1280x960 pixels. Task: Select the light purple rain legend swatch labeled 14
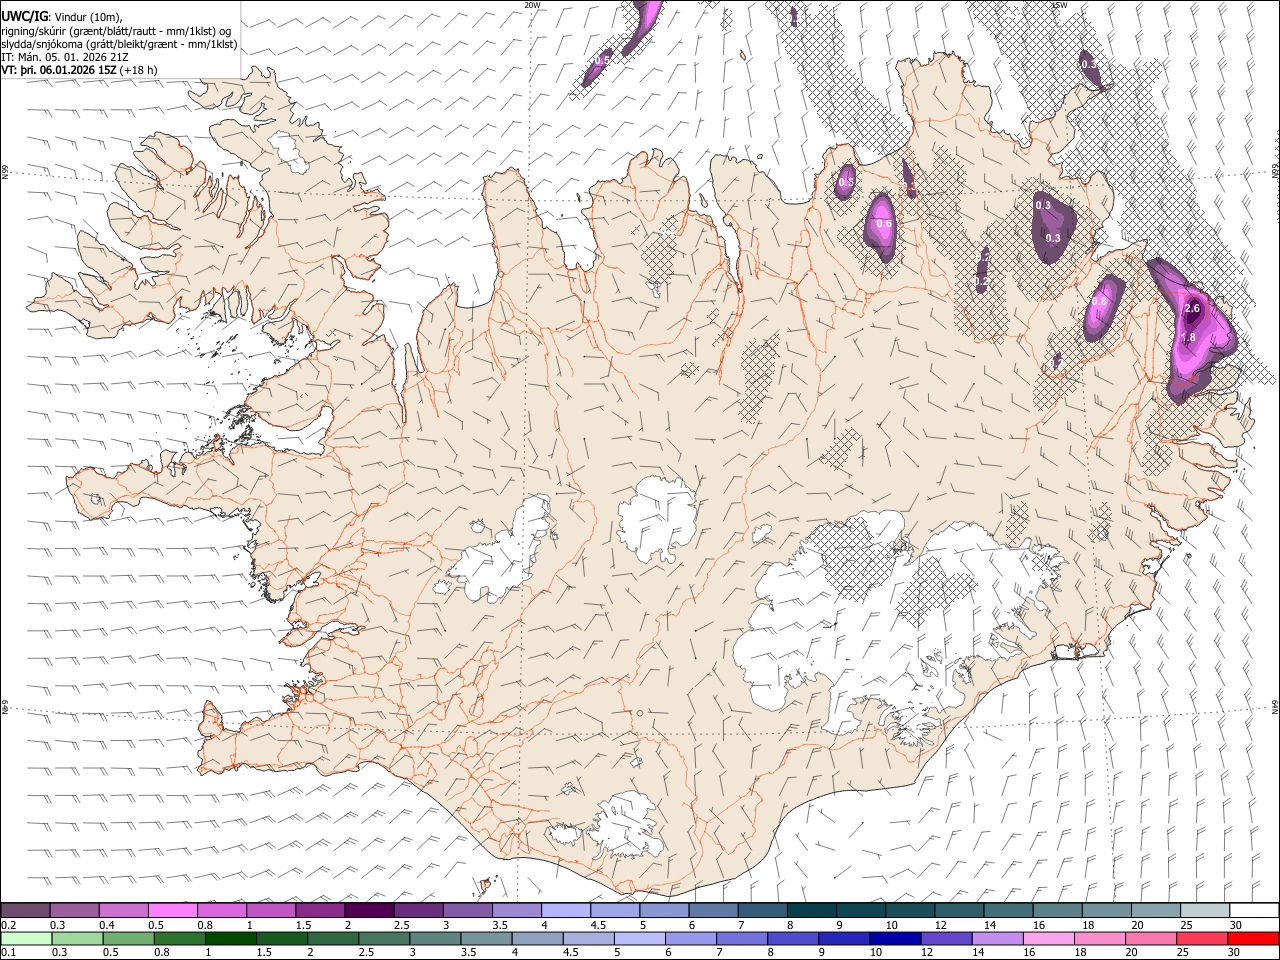click(x=996, y=938)
